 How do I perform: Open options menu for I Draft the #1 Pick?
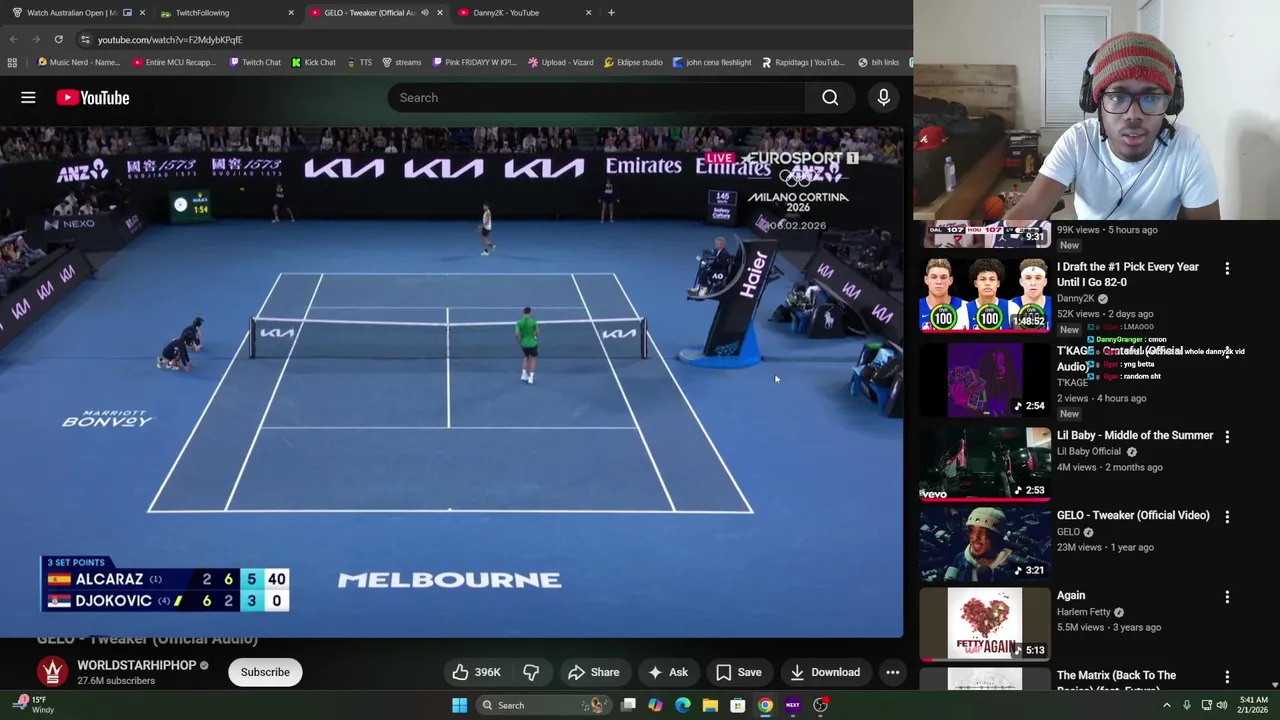(x=1227, y=268)
